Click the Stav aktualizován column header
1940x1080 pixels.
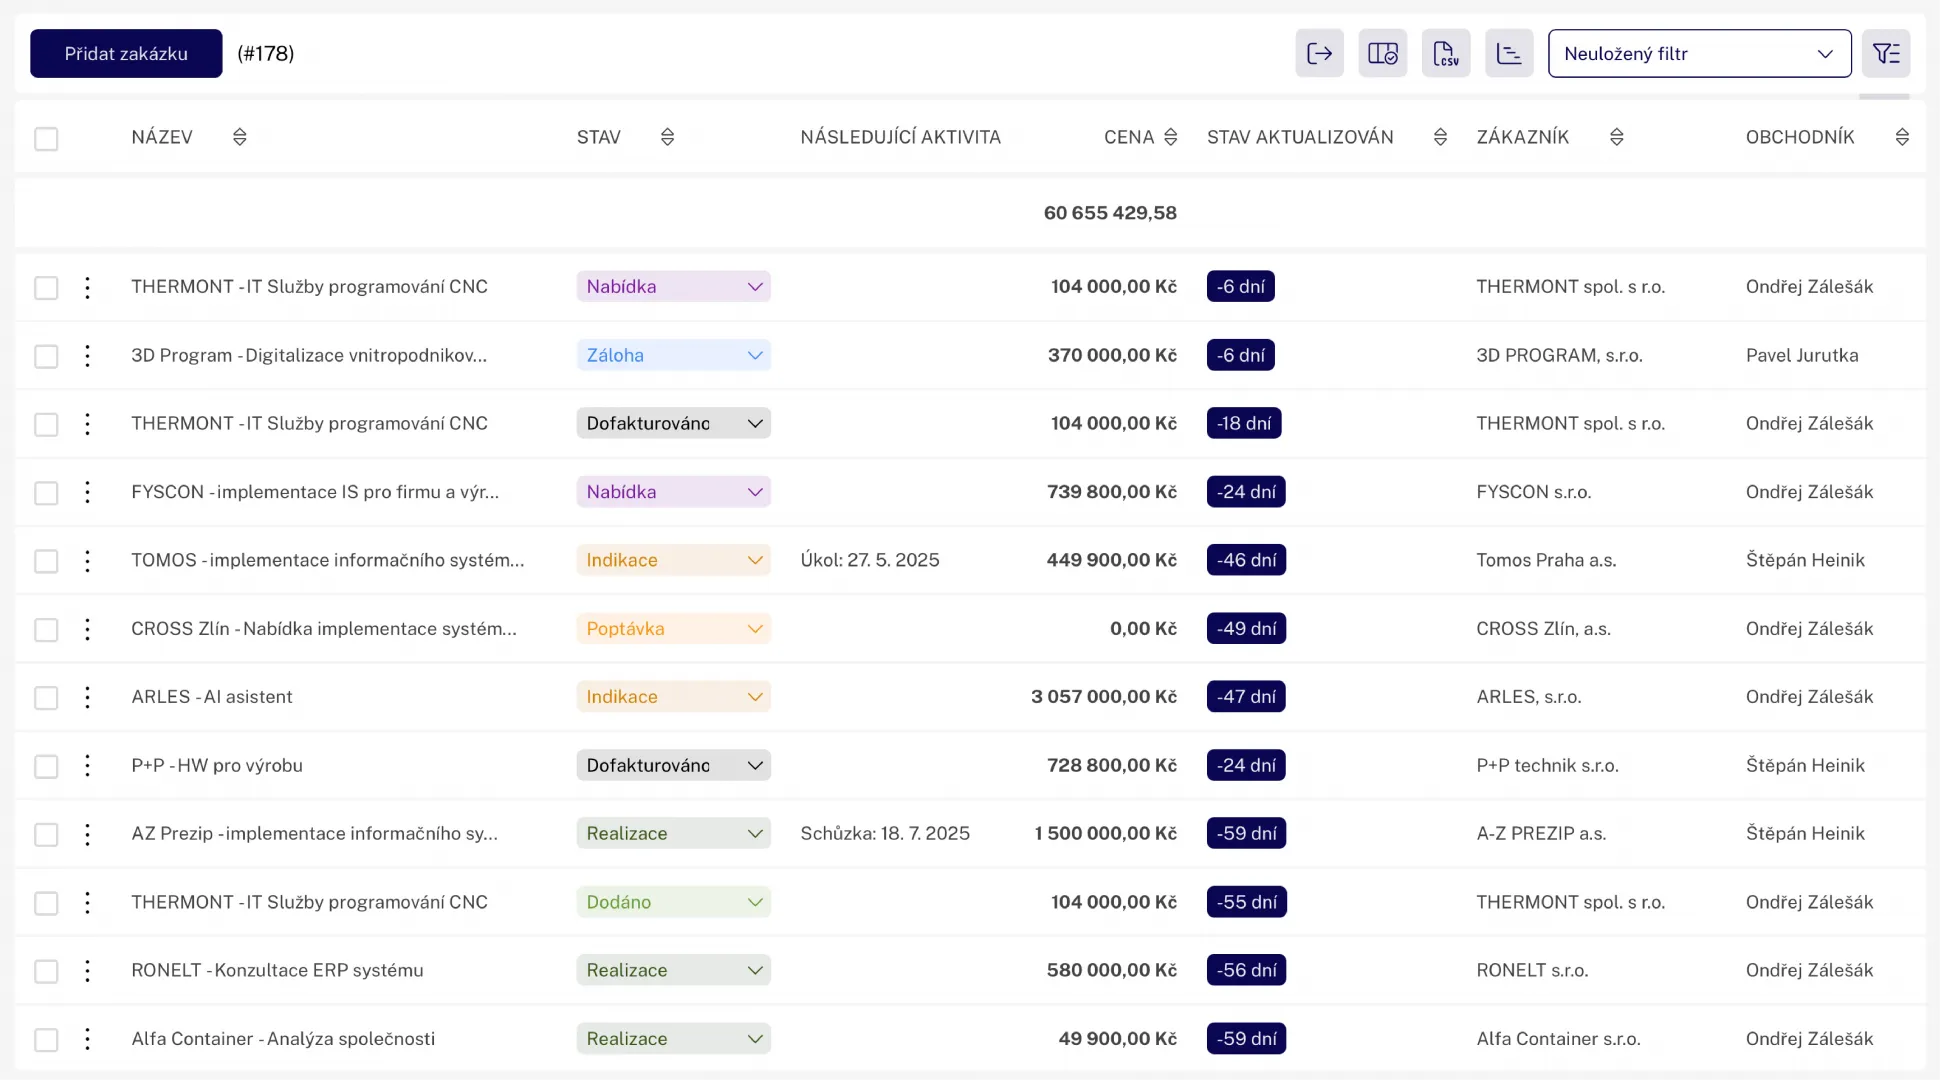pos(1299,137)
